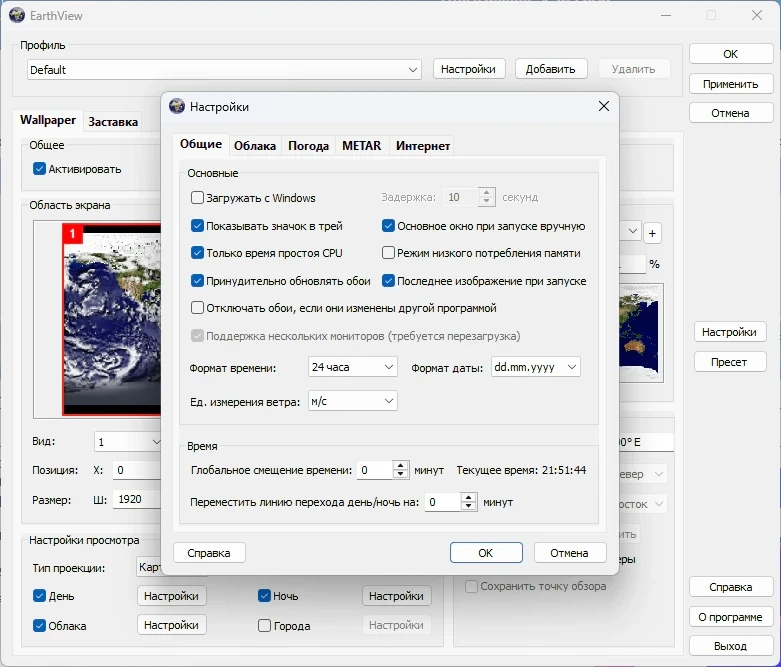Click Текущее время 21:51:44 text
This screenshot has height=667, width=781.
[521, 470]
